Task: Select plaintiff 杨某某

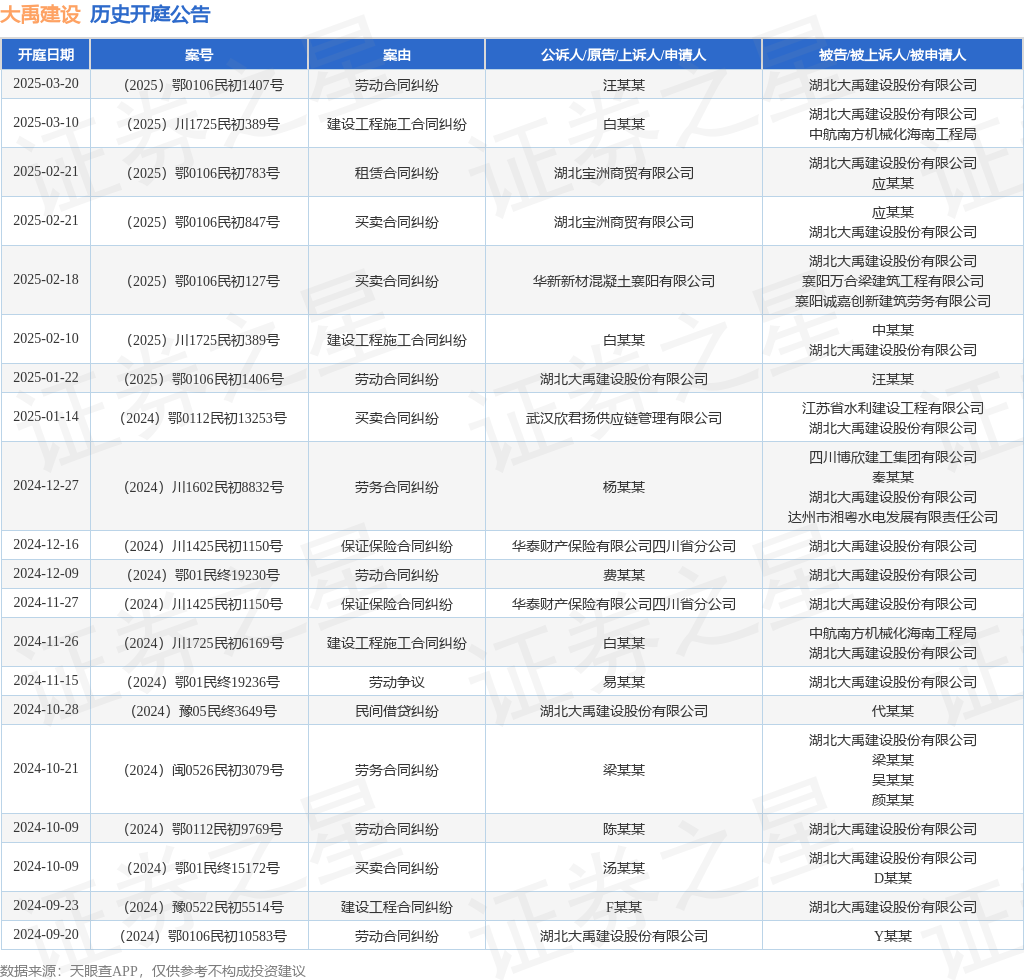Action: [x=624, y=487]
